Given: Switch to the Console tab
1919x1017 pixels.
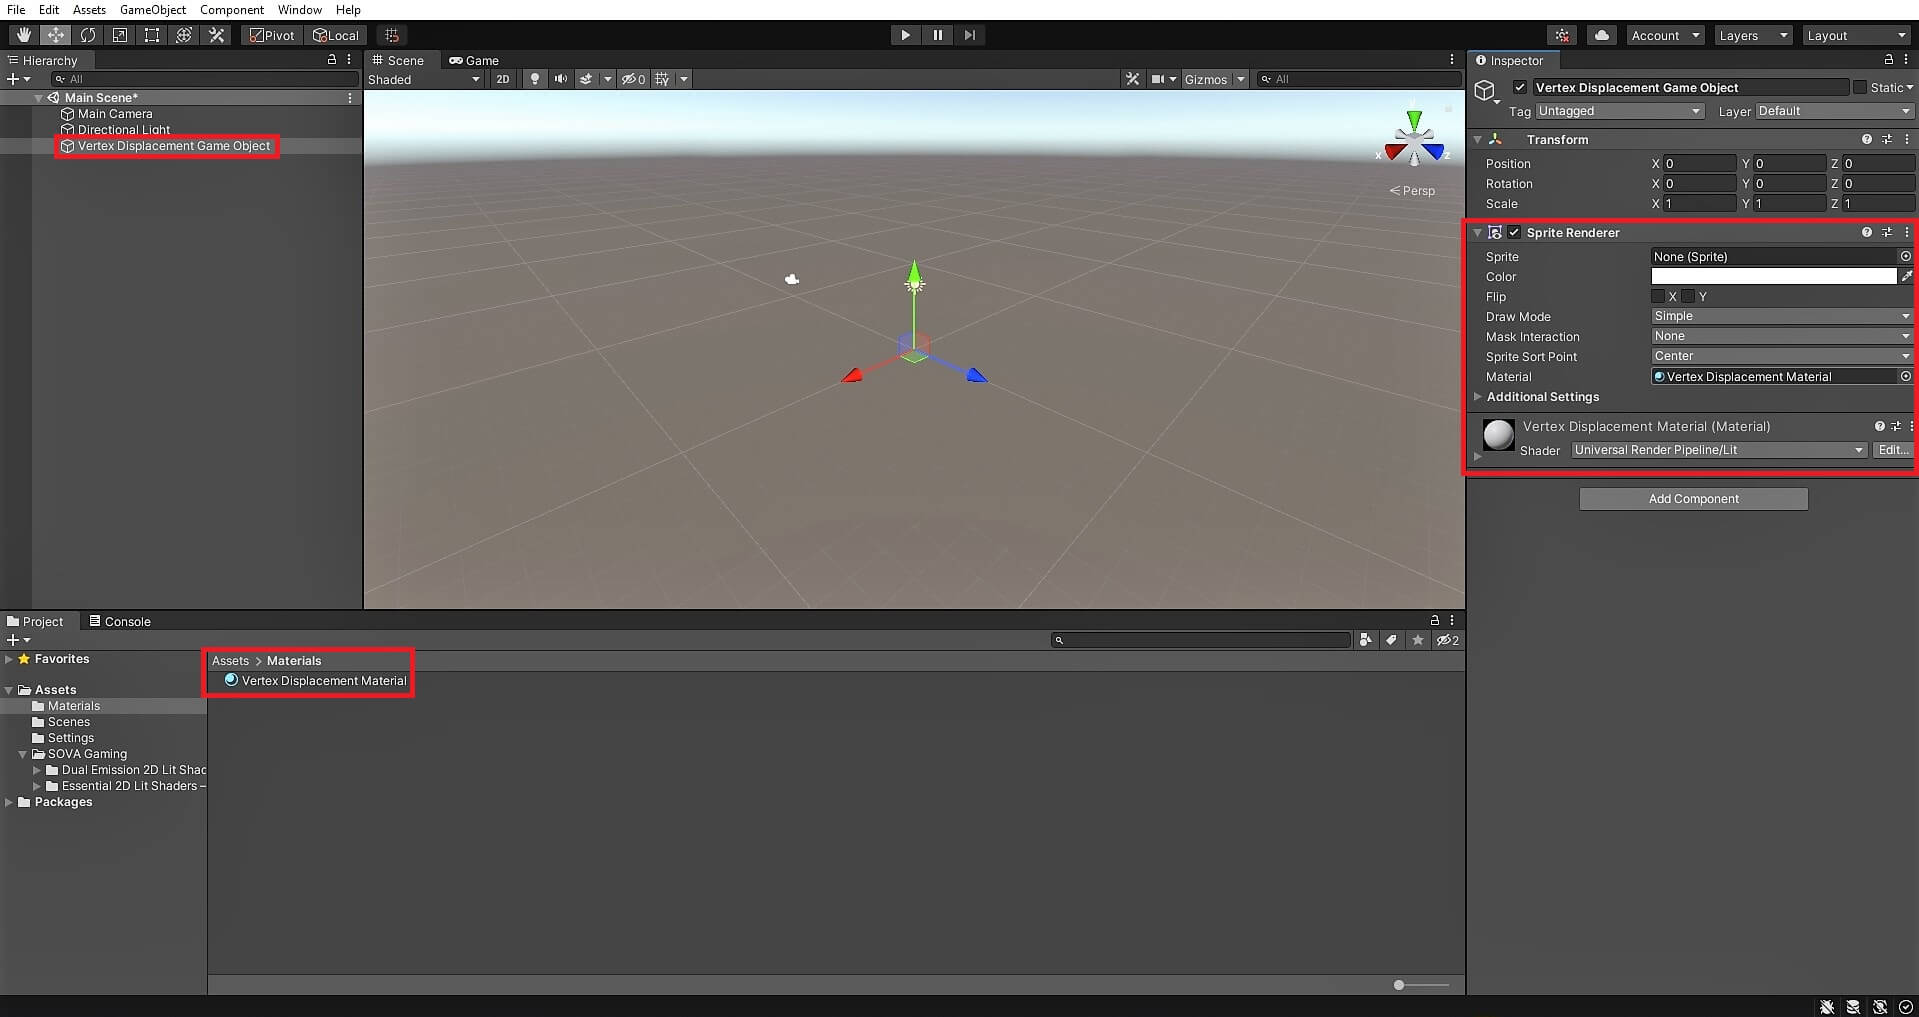Looking at the screenshot, I should 120,621.
